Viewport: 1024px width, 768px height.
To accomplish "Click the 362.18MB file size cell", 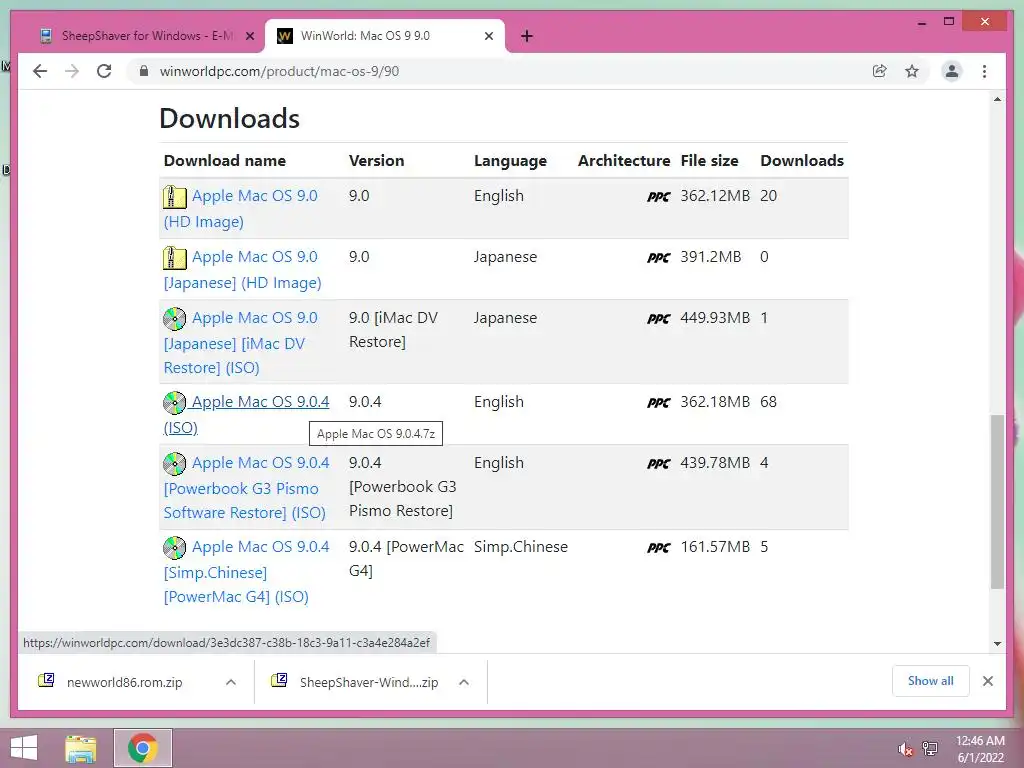I will 715,402.
